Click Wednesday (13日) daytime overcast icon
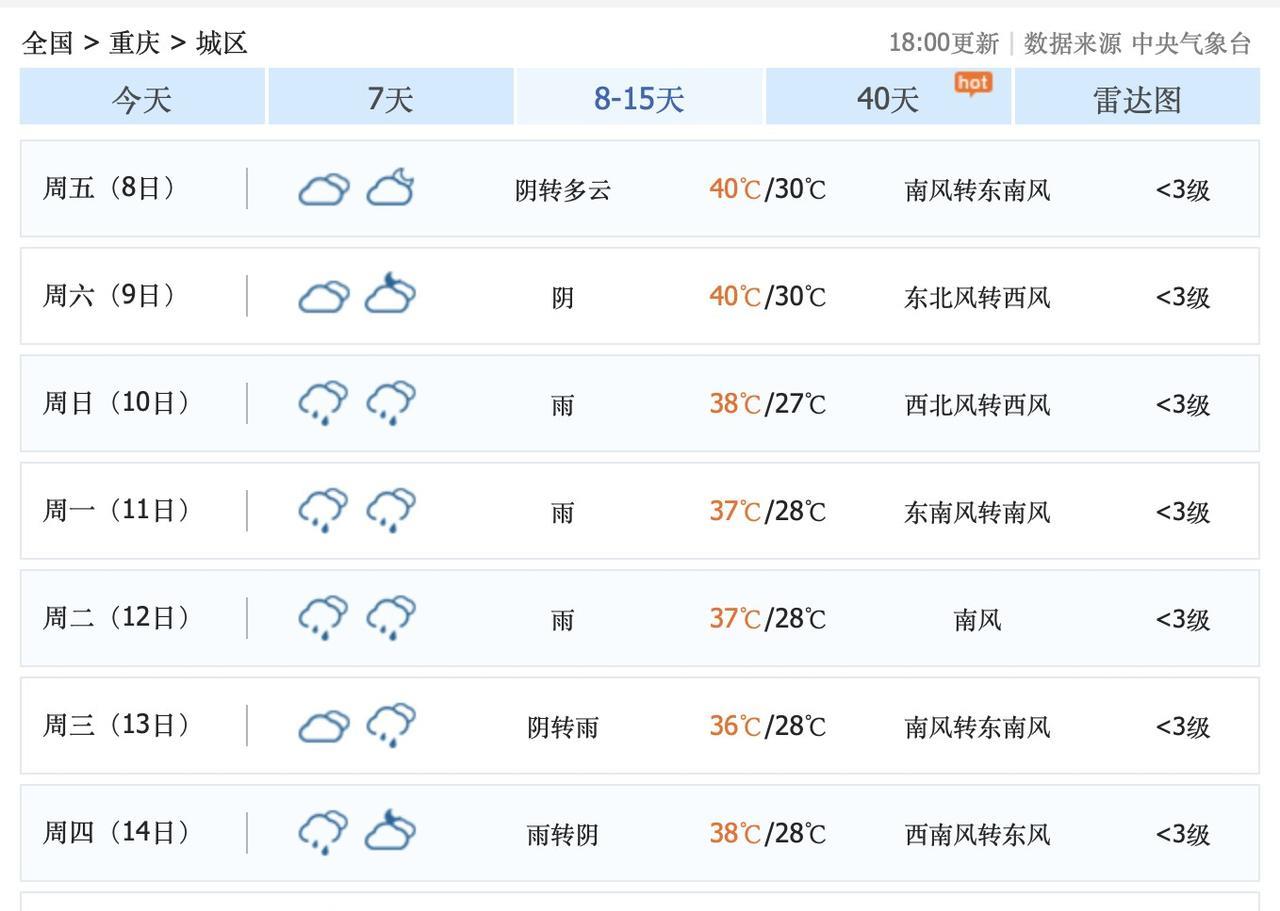The width and height of the screenshot is (1280, 911). 324,725
